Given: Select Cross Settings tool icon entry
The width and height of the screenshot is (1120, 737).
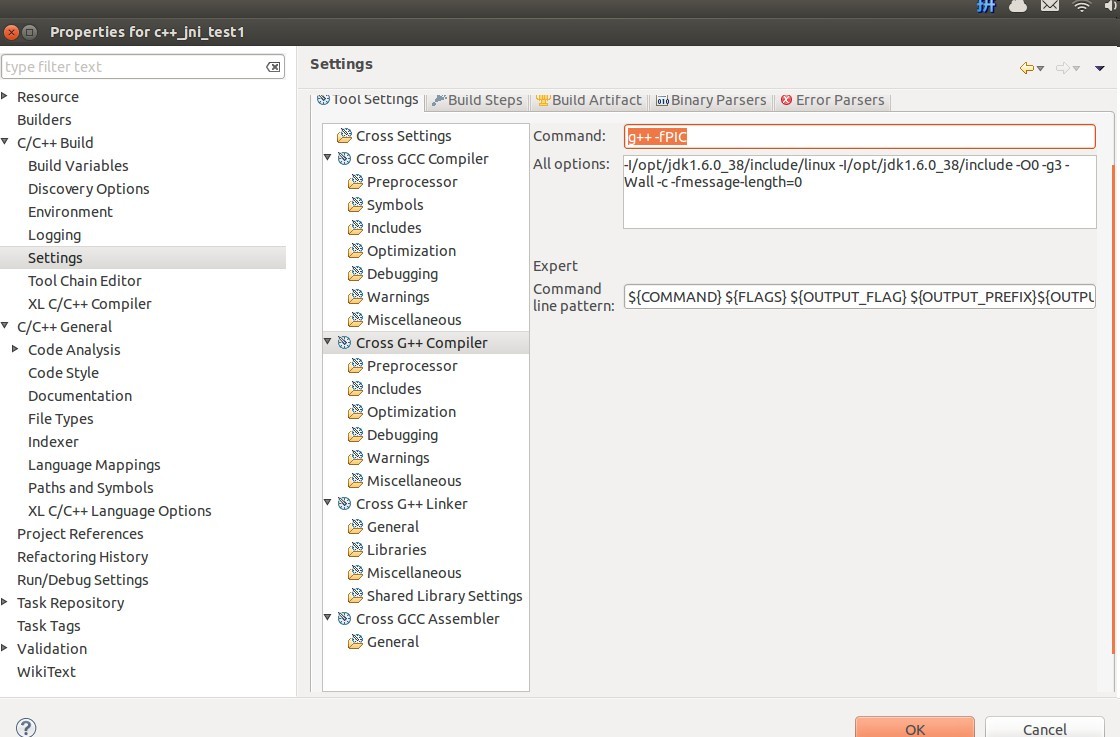Looking at the screenshot, I should (x=345, y=136).
